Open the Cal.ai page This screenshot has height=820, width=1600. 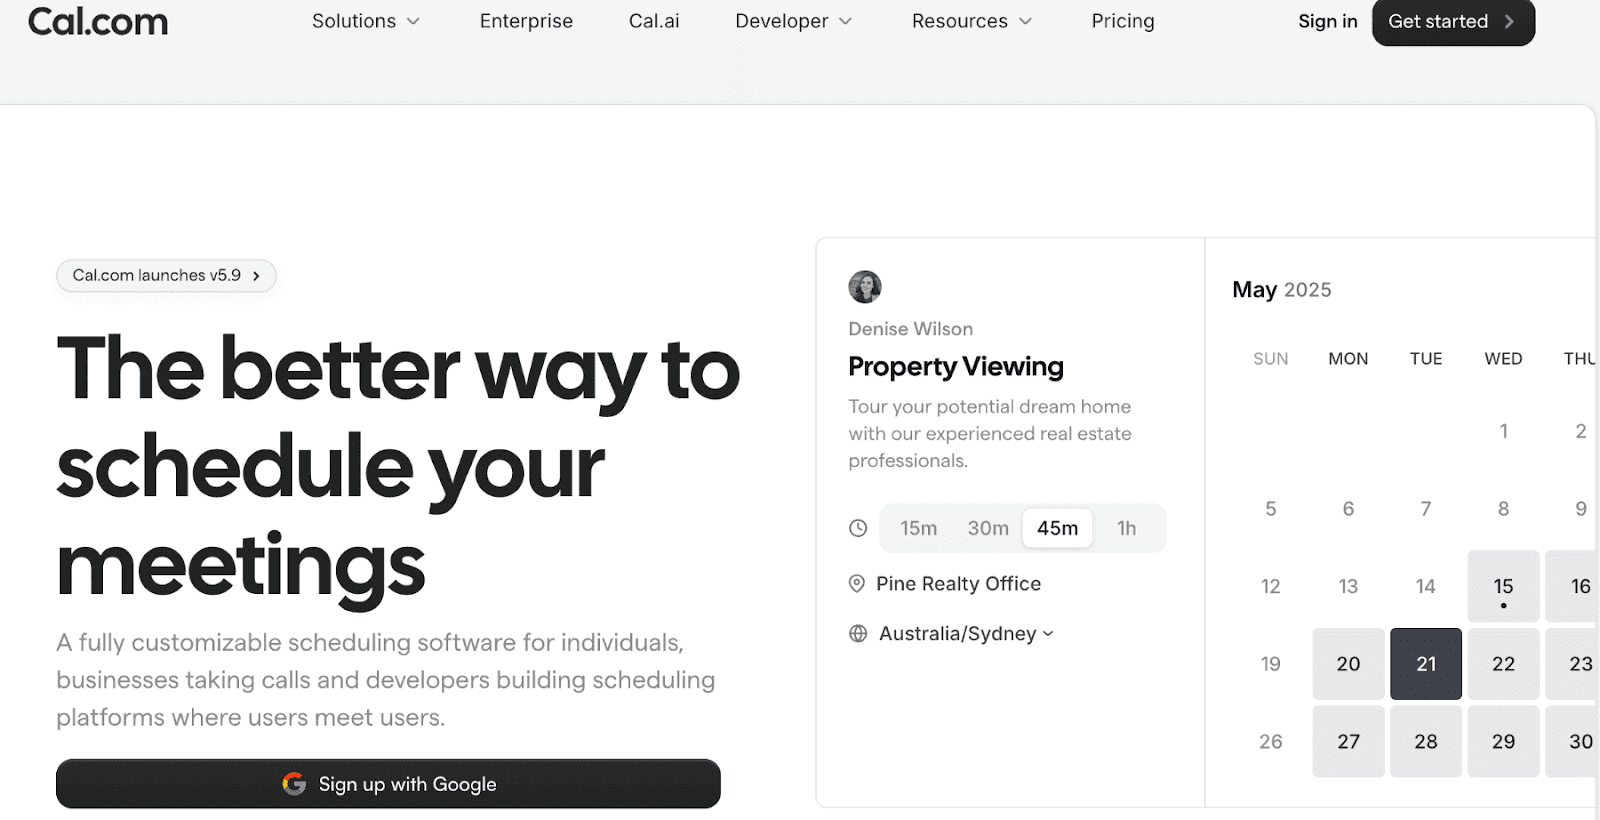(x=654, y=21)
